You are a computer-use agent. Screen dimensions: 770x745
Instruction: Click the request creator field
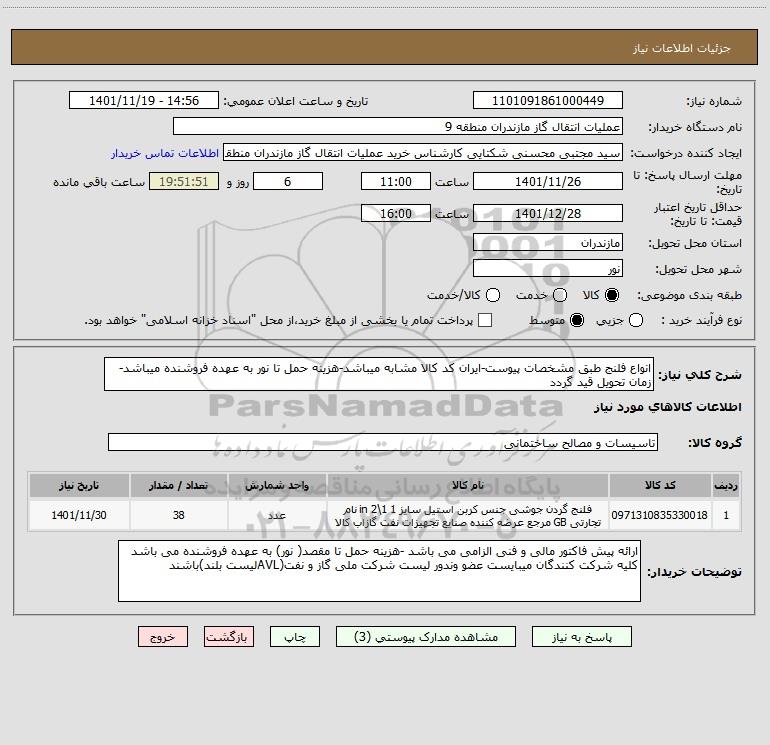click(x=423, y=153)
